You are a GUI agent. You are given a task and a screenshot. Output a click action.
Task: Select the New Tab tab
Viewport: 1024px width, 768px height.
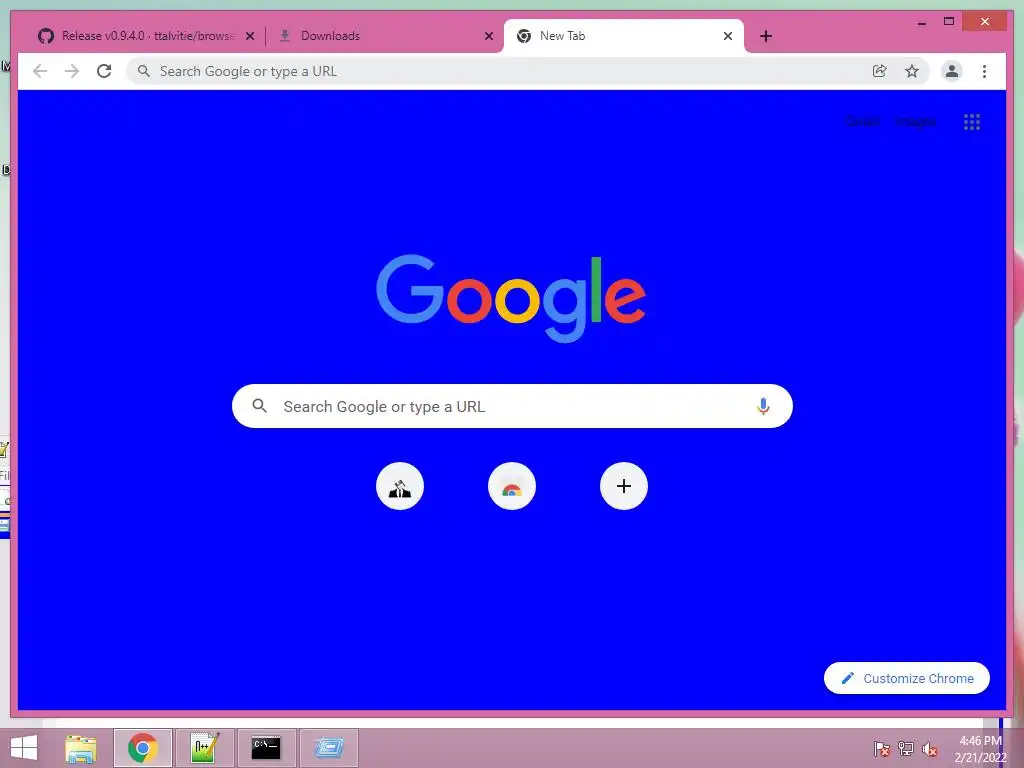point(624,36)
